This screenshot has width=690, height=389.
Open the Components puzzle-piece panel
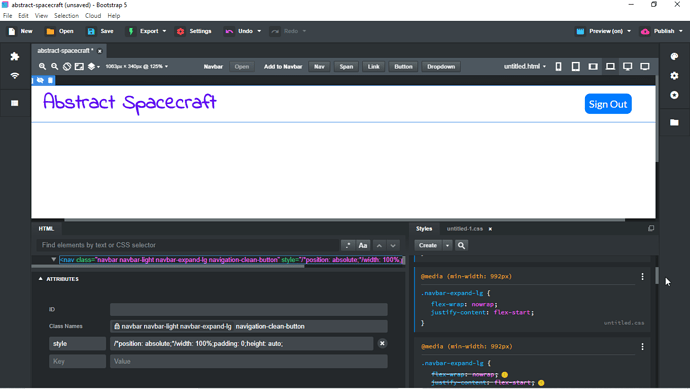point(15,56)
